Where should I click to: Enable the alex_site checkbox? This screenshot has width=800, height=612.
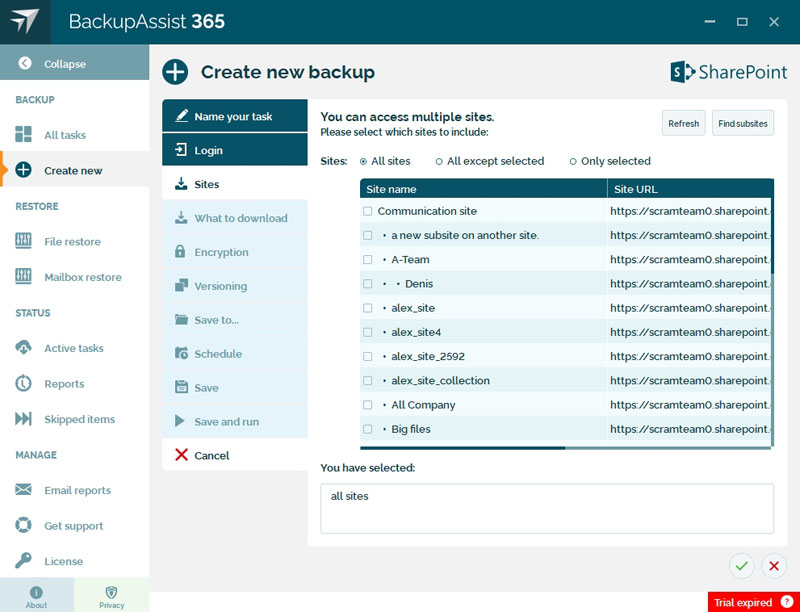tap(367, 308)
